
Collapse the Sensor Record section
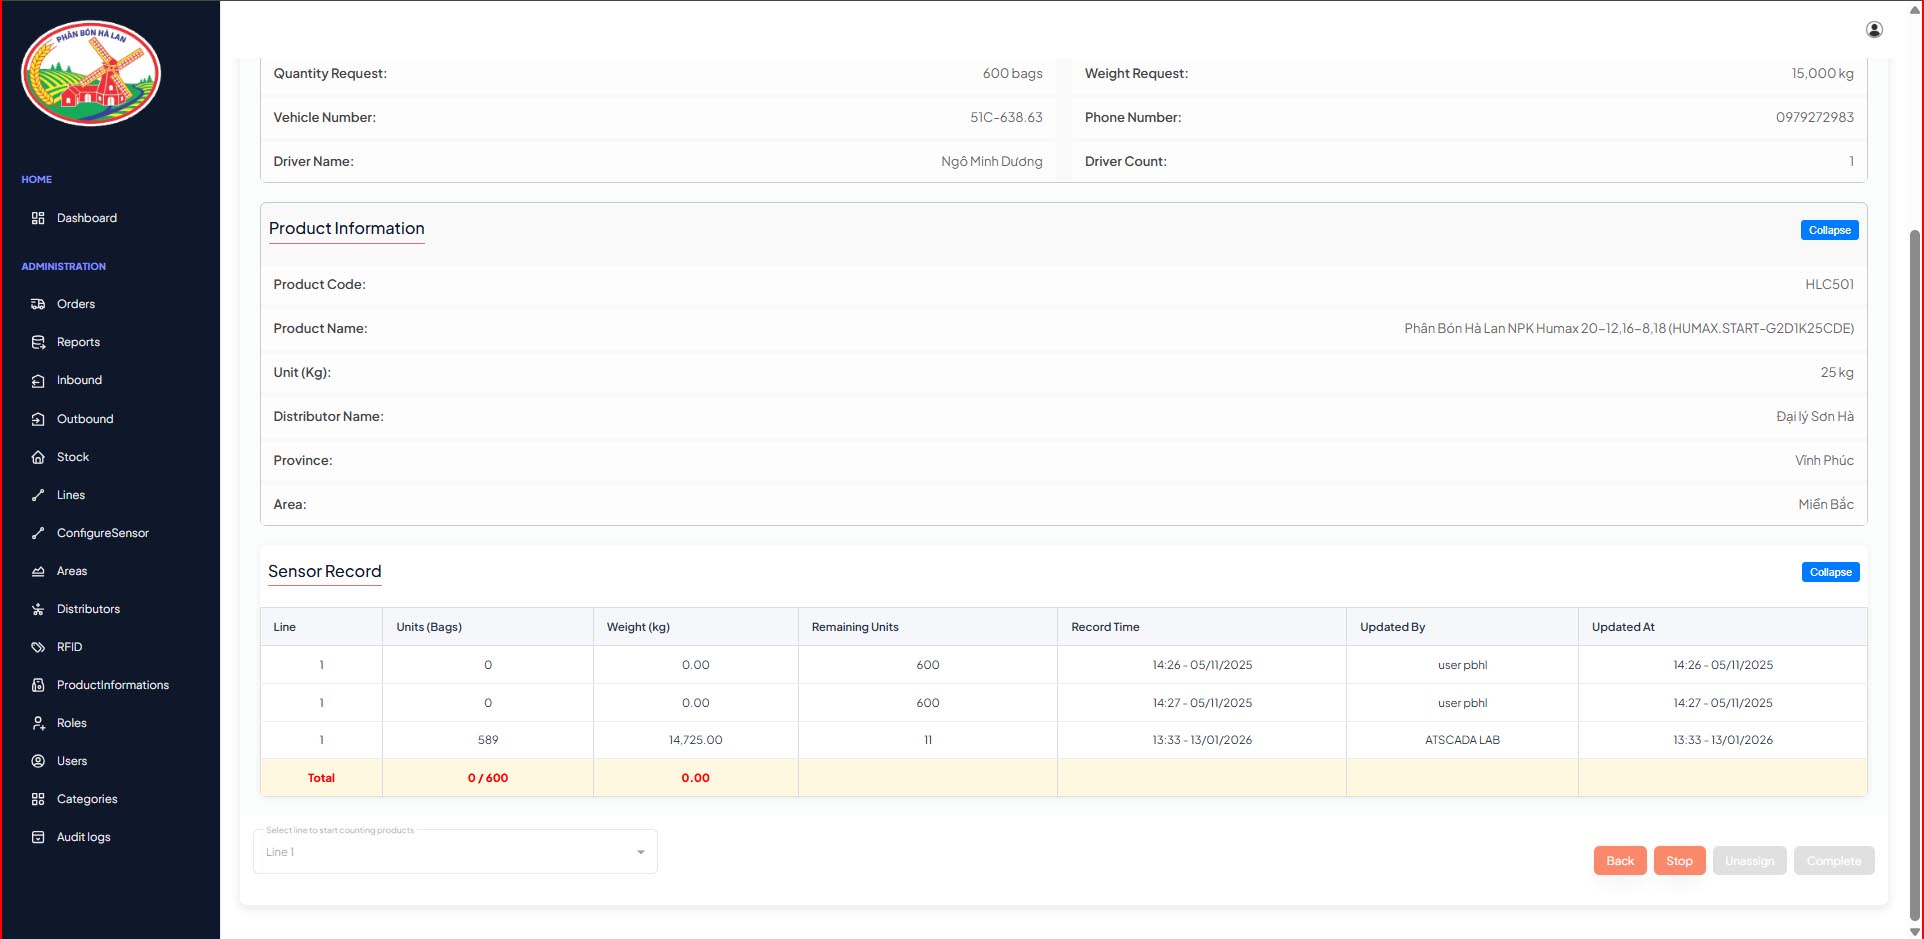pyautogui.click(x=1830, y=572)
